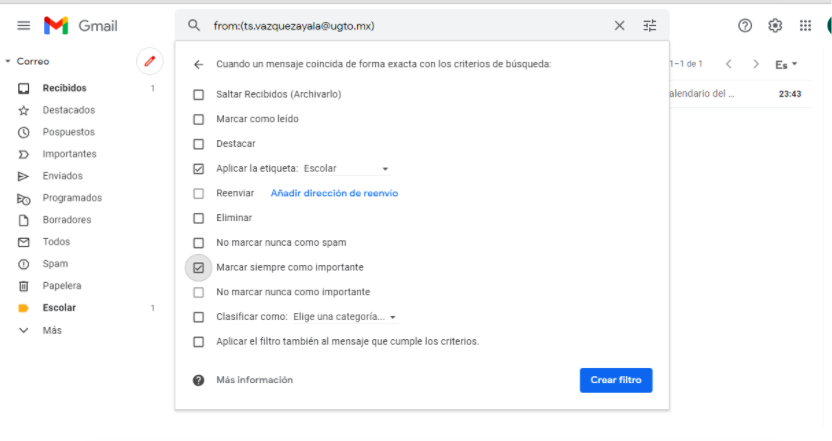Uncheck Marcar siempre como importante
Screen dimensions: 832x441
coord(198,267)
